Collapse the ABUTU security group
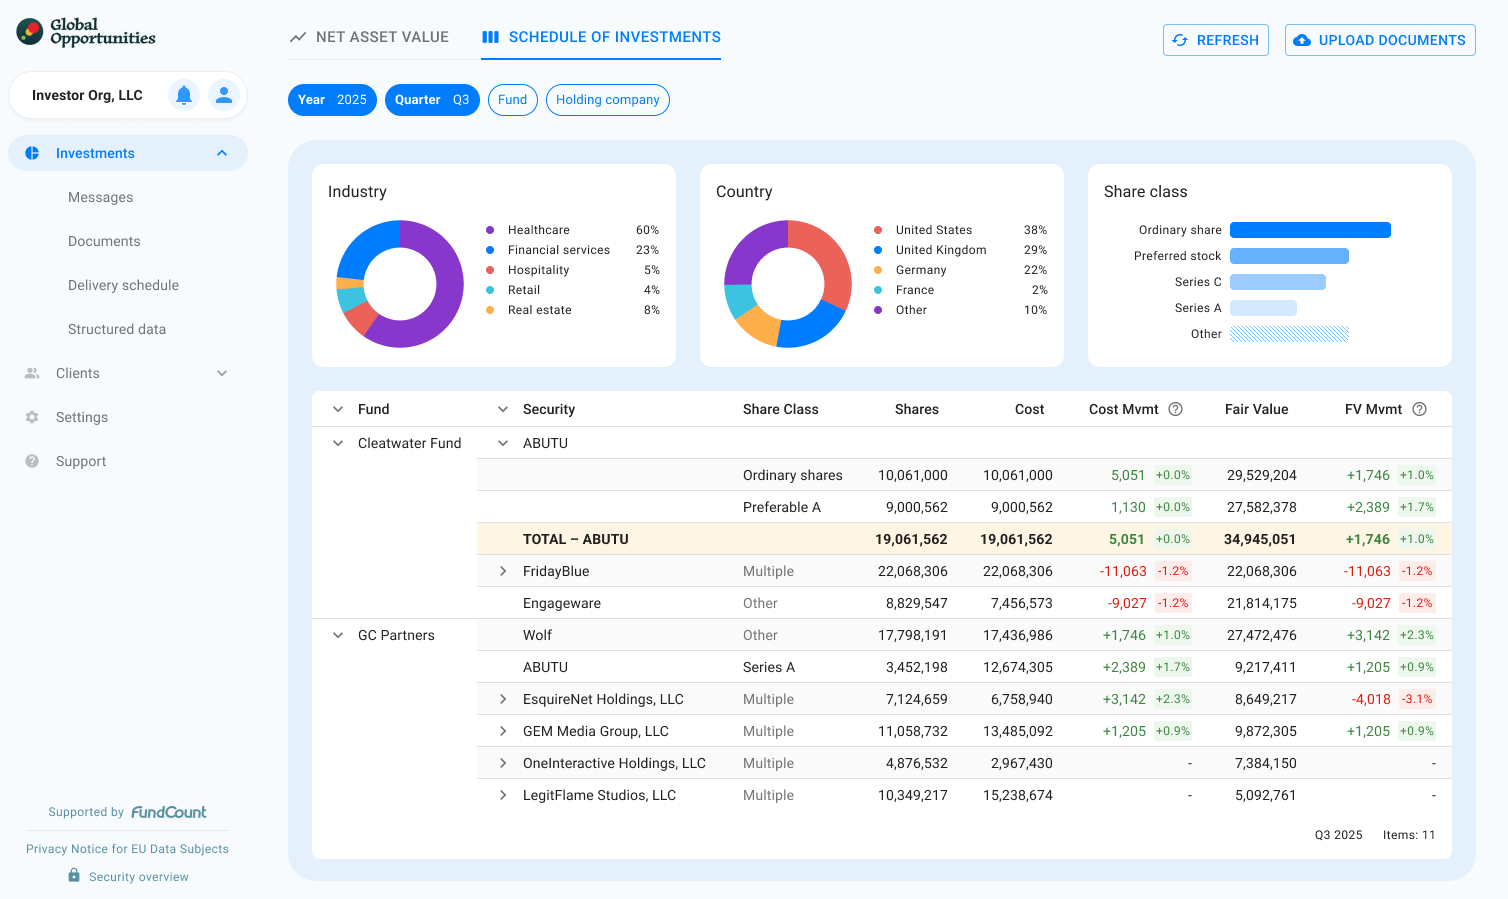1508x899 pixels. click(503, 443)
